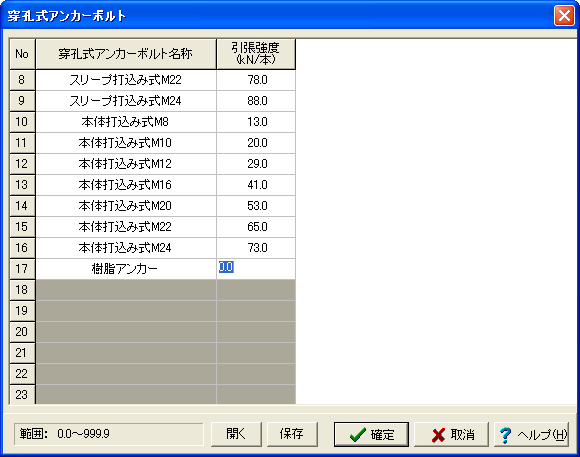This screenshot has width=580, height=457.
Task: Confirm with the 確定 checkmark button
Action: tap(371, 434)
